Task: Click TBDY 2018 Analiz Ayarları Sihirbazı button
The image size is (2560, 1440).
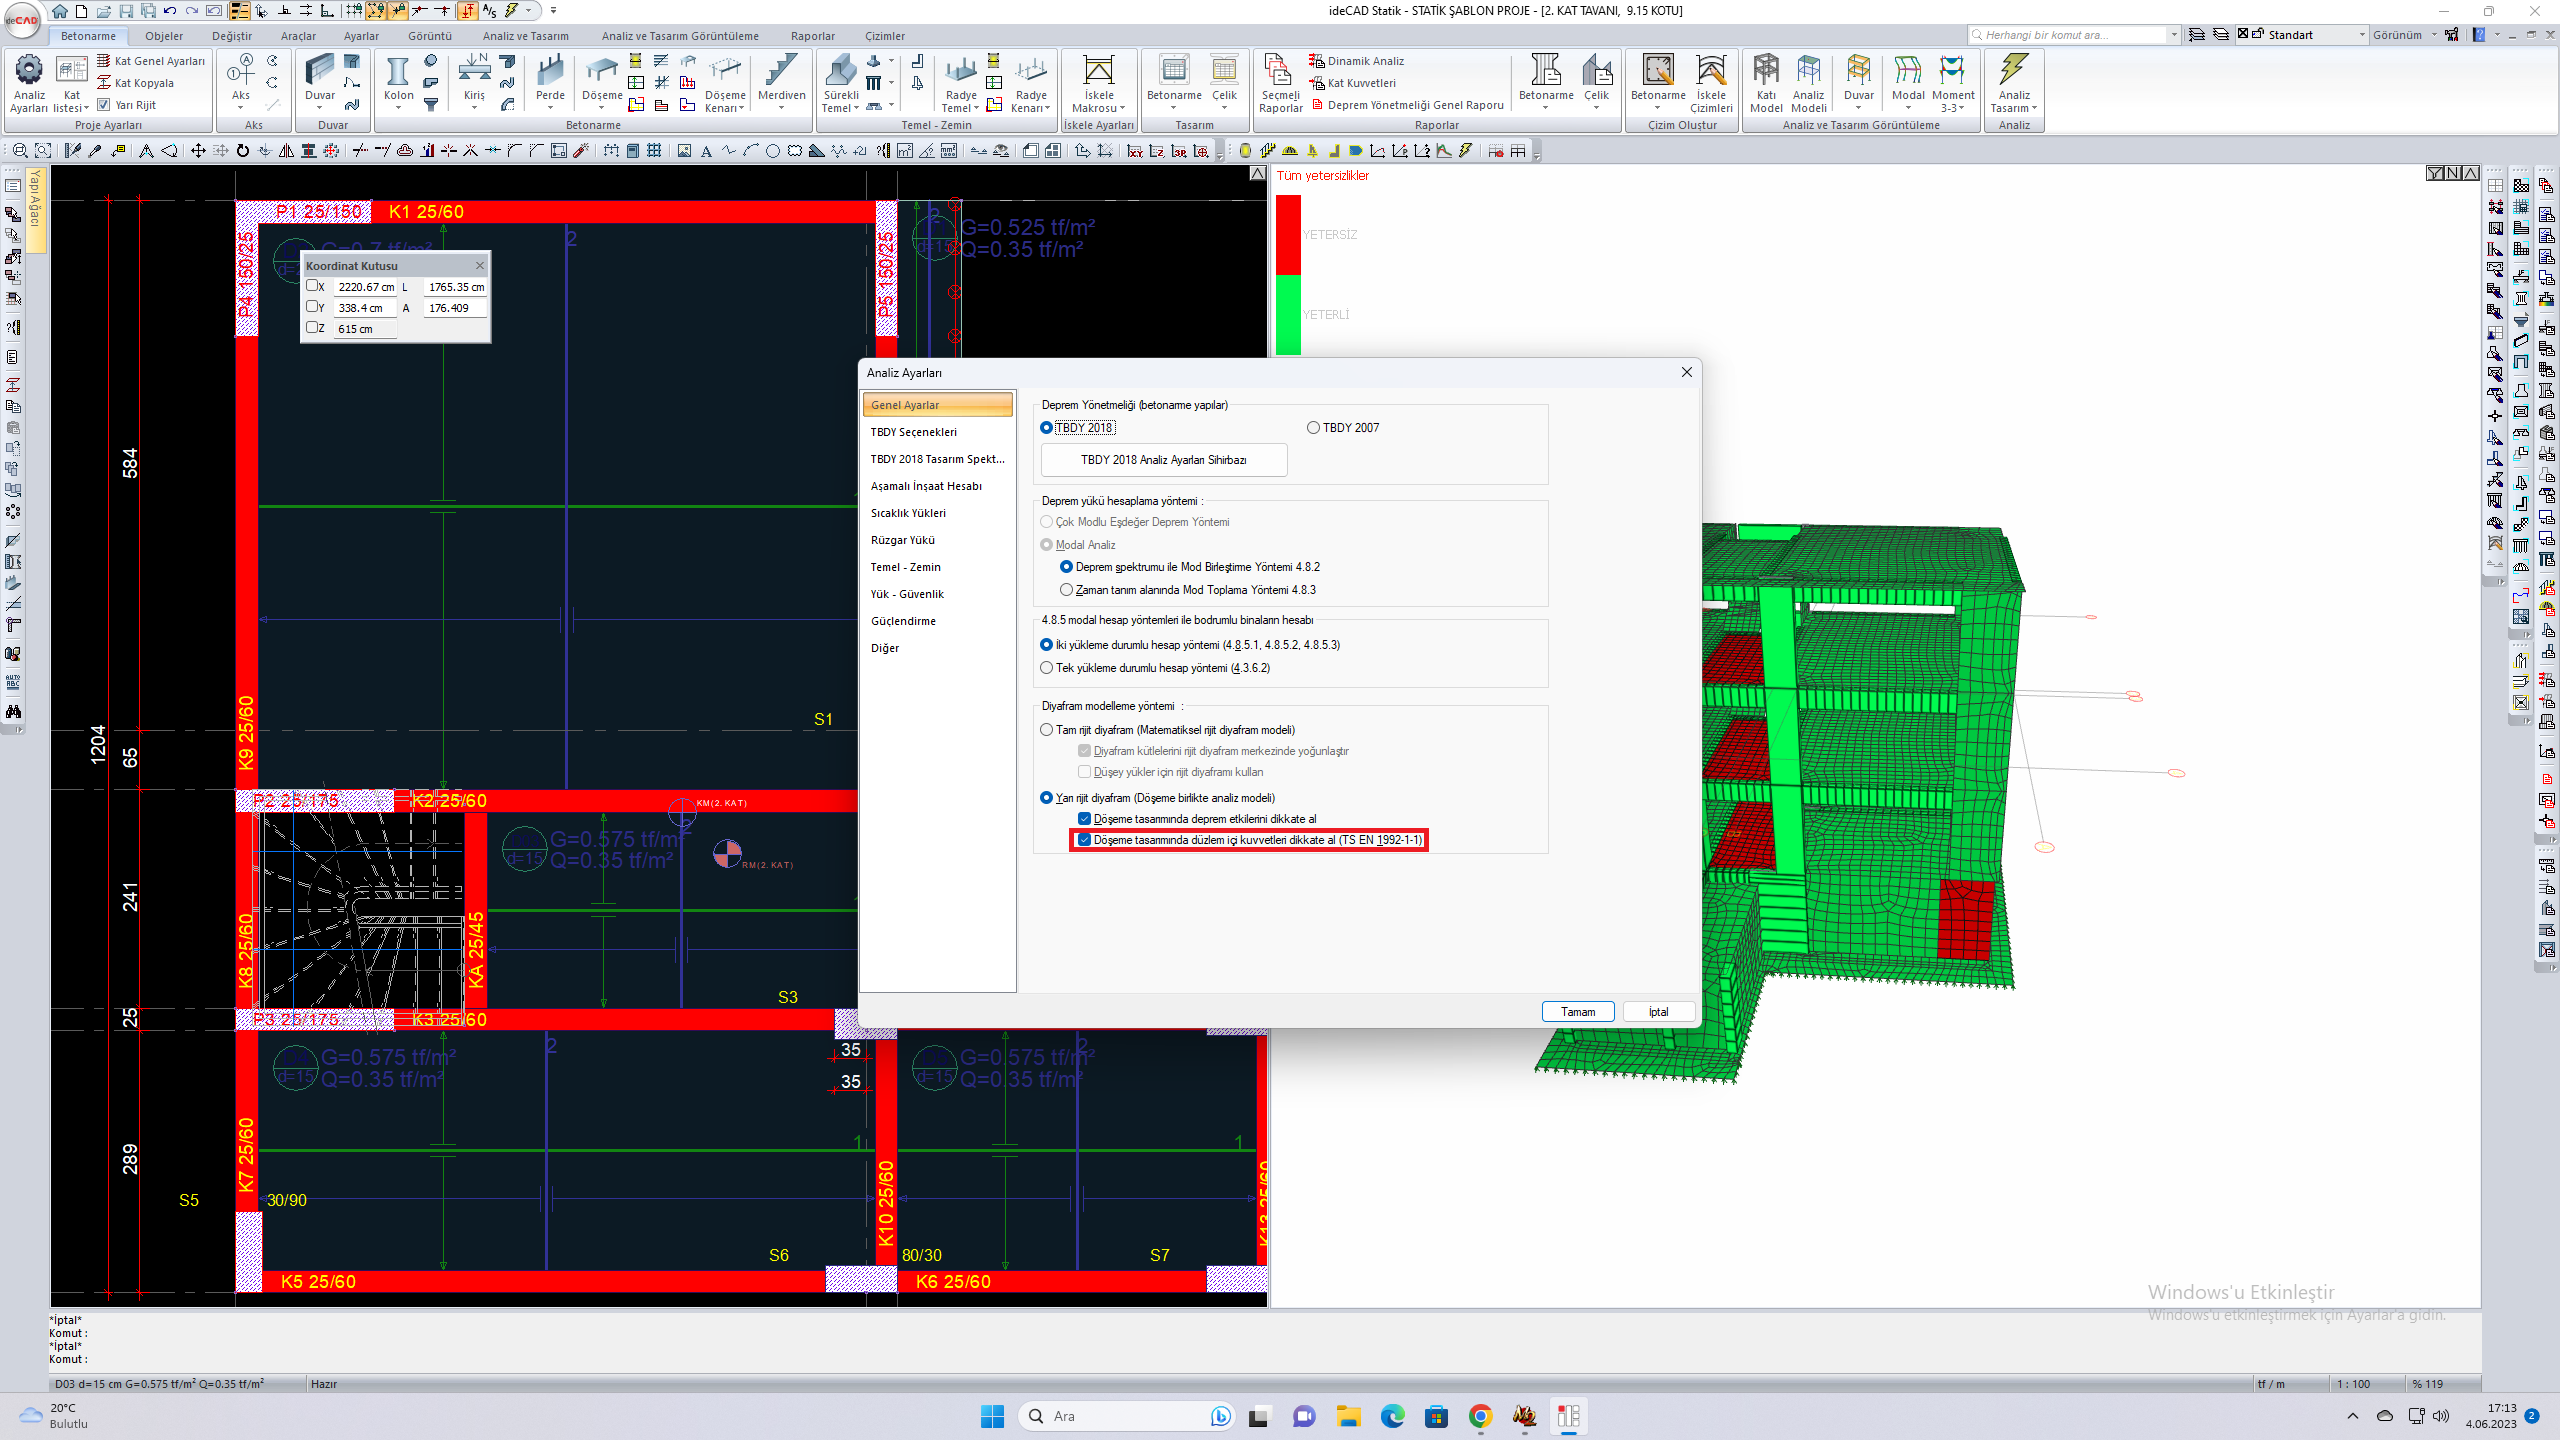Action: coord(1164,460)
